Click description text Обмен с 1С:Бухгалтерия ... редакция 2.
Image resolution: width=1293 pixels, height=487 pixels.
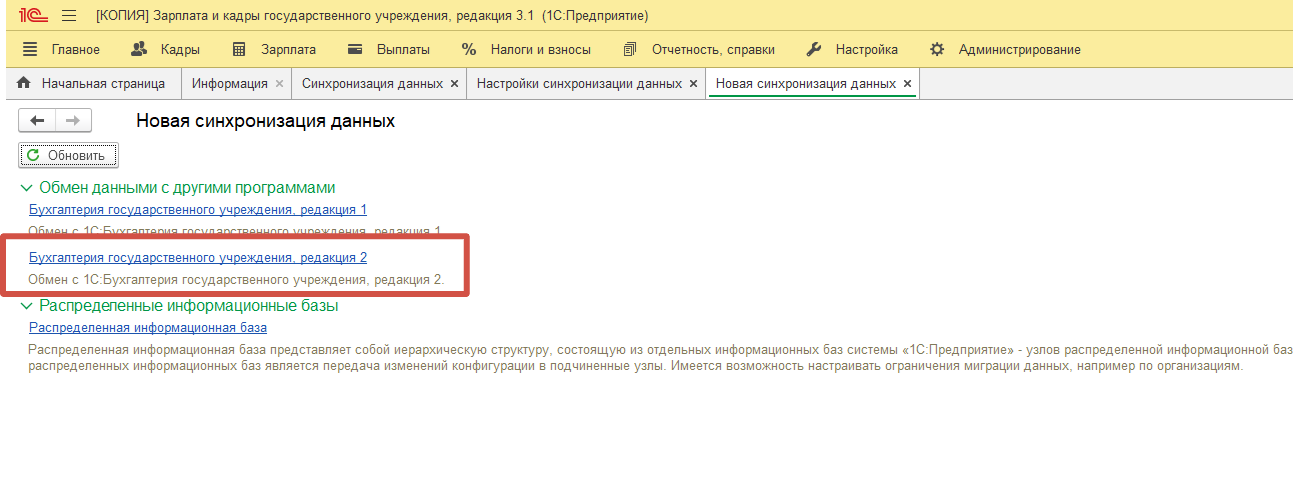click(x=236, y=279)
